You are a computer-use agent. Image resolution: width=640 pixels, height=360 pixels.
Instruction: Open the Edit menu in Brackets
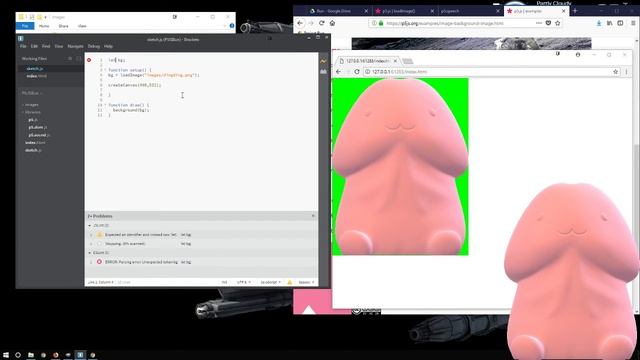point(34,47)
